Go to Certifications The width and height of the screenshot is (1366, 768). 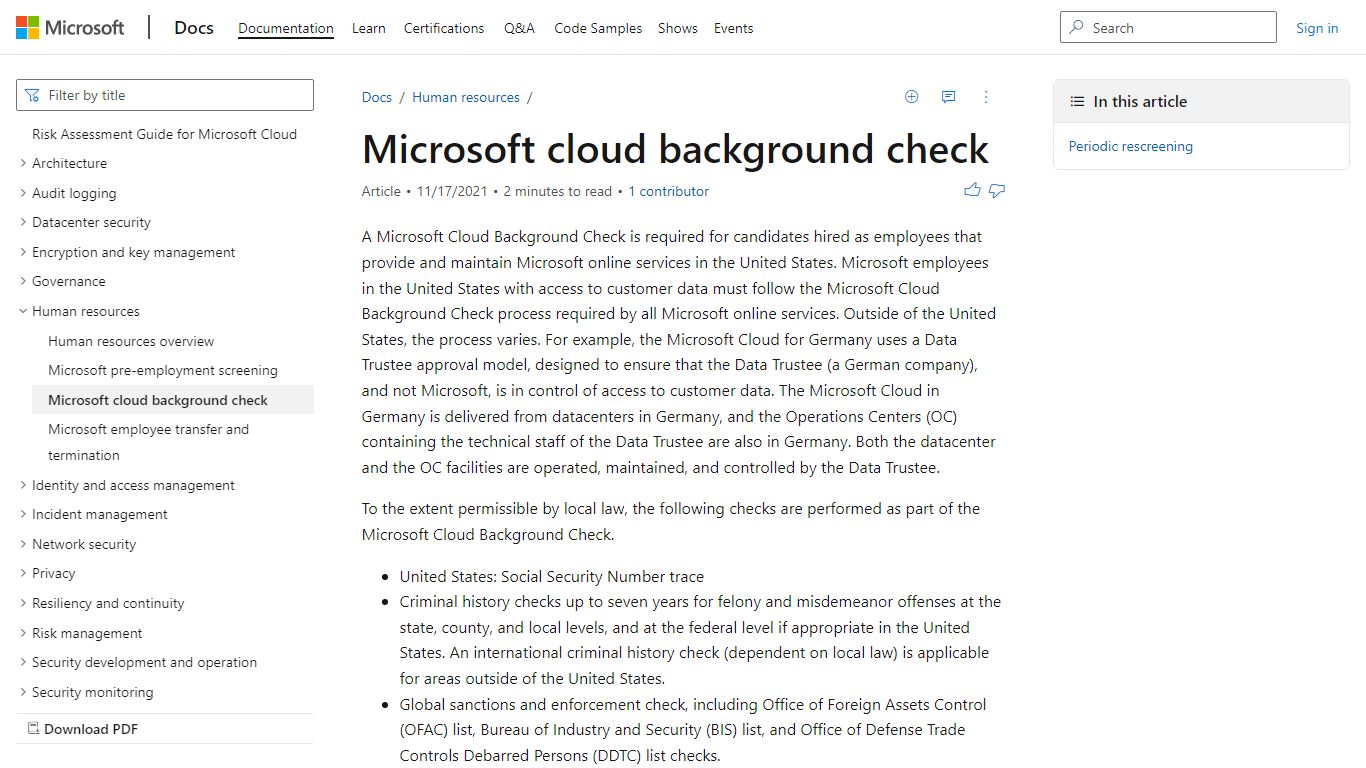pyautogui.click(x=444, y=28)
